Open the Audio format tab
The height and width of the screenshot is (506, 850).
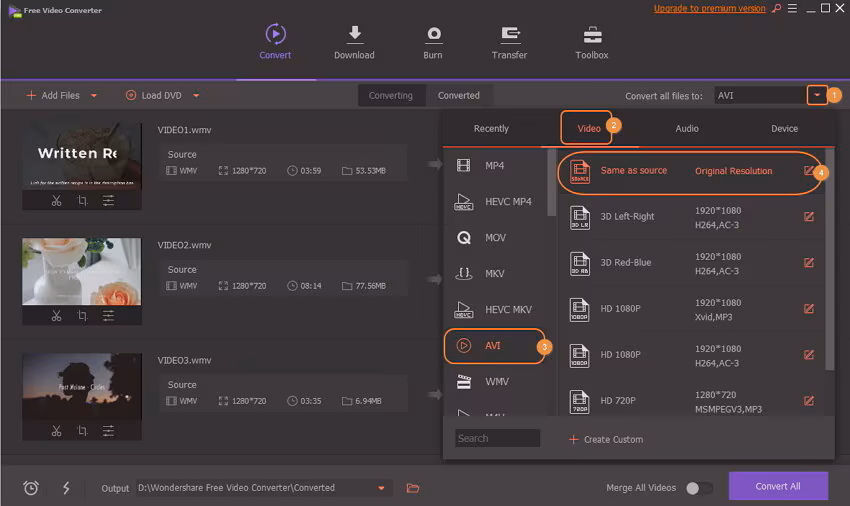coord(687,129)
